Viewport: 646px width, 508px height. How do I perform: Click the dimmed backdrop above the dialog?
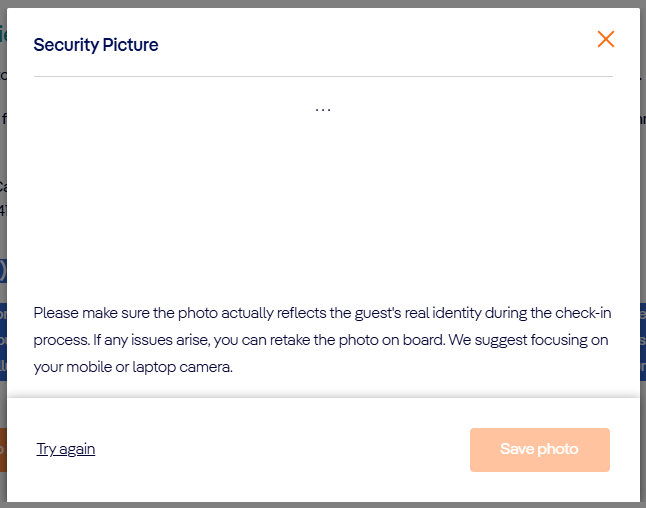click(322, 4)
